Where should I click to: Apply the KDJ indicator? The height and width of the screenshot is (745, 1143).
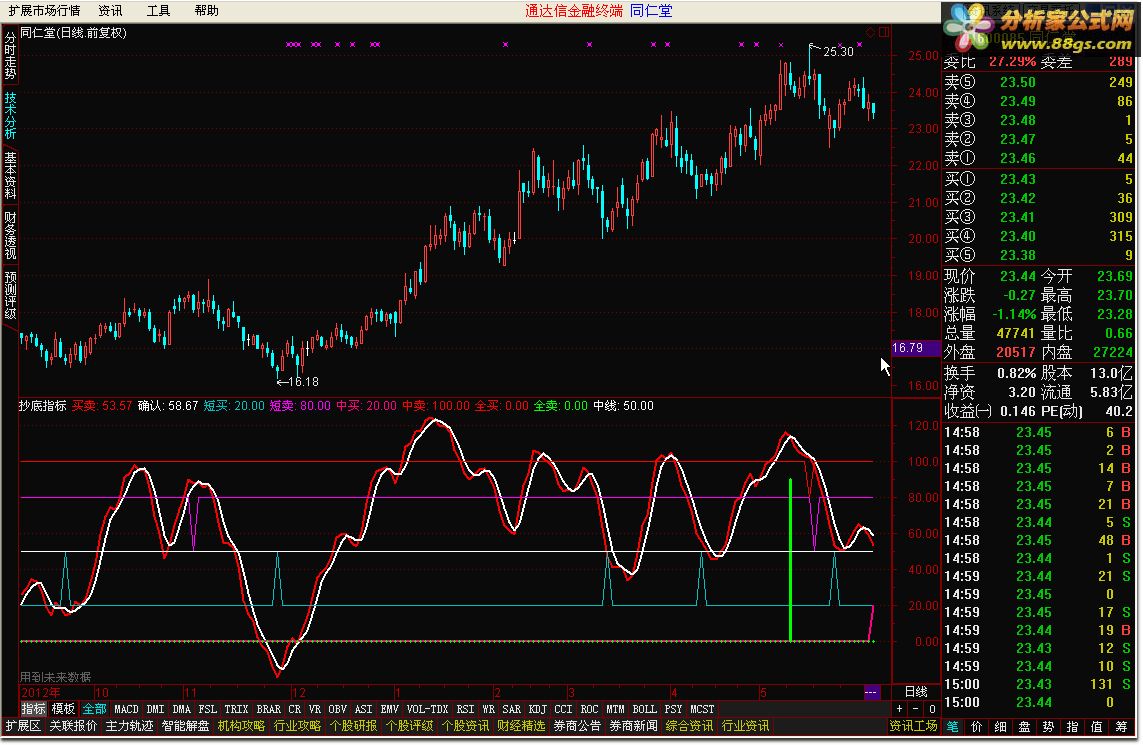[537, 709]
